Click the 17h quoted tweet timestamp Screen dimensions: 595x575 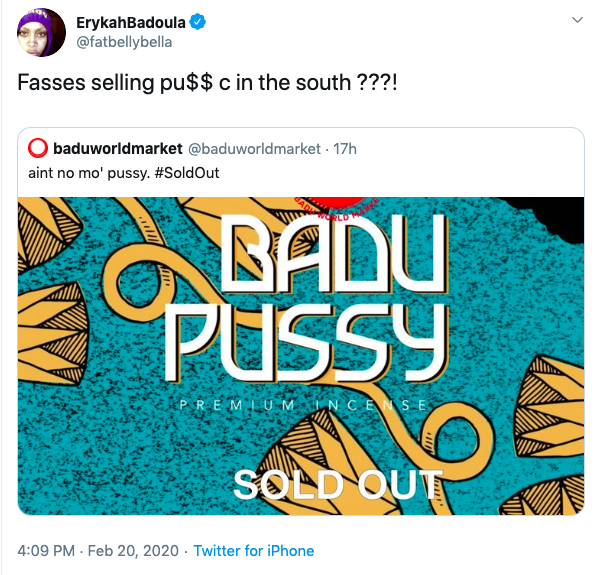point(345,149)
